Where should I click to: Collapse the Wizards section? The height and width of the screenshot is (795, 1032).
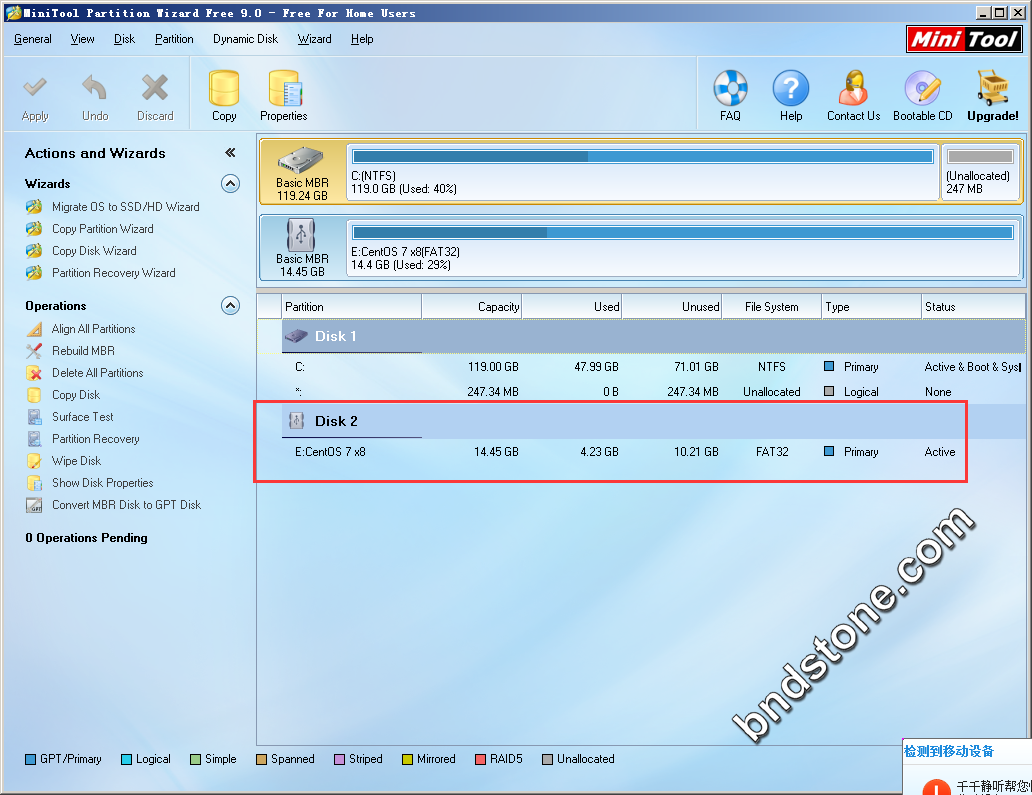click(x=230, y=184)
